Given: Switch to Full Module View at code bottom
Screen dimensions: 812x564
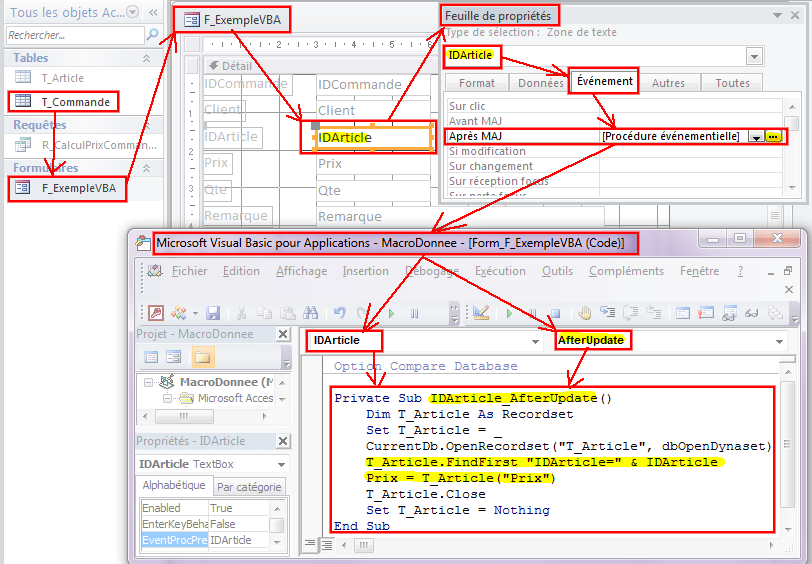Looking at the screenshot, I should [x=327, y=544].
